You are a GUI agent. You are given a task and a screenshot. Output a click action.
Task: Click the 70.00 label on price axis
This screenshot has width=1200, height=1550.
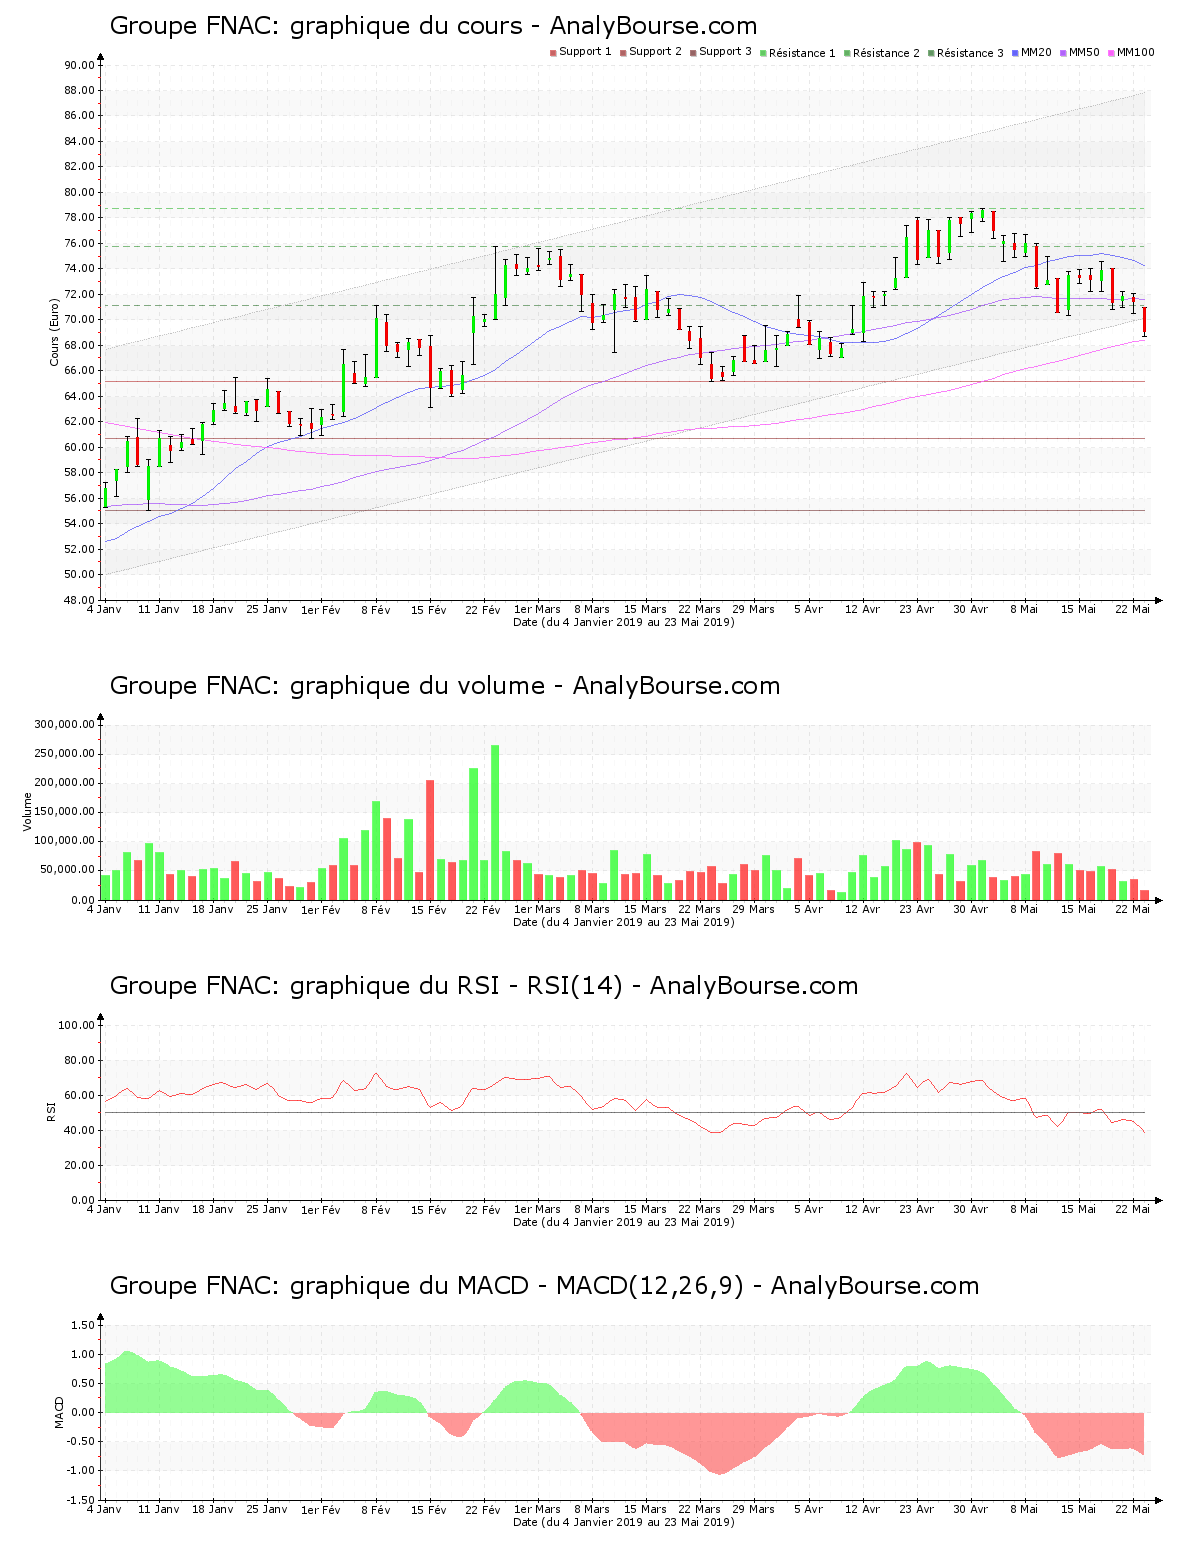[x=80, y=320]
